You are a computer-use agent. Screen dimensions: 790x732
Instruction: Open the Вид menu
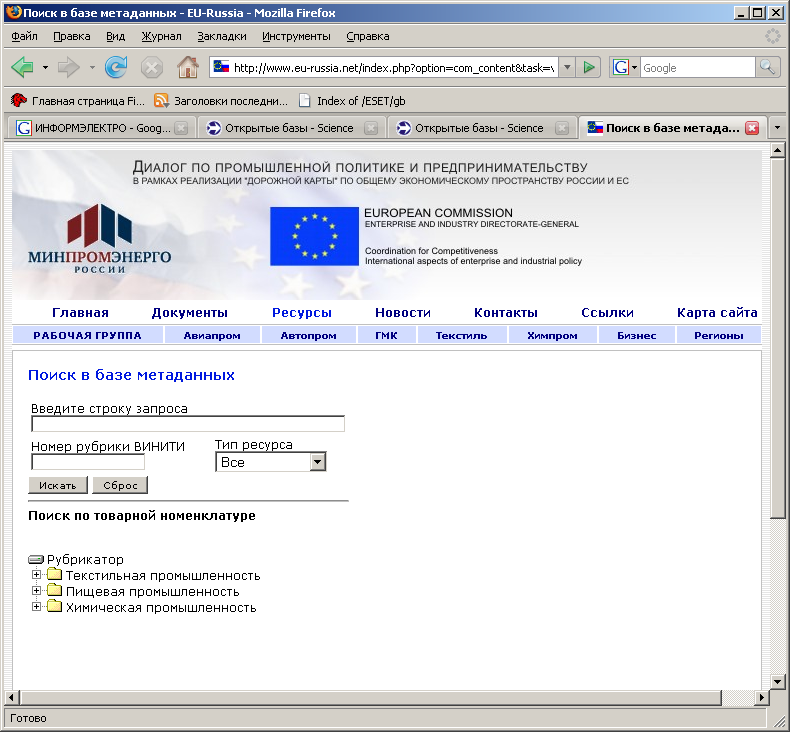pos(115,36)
